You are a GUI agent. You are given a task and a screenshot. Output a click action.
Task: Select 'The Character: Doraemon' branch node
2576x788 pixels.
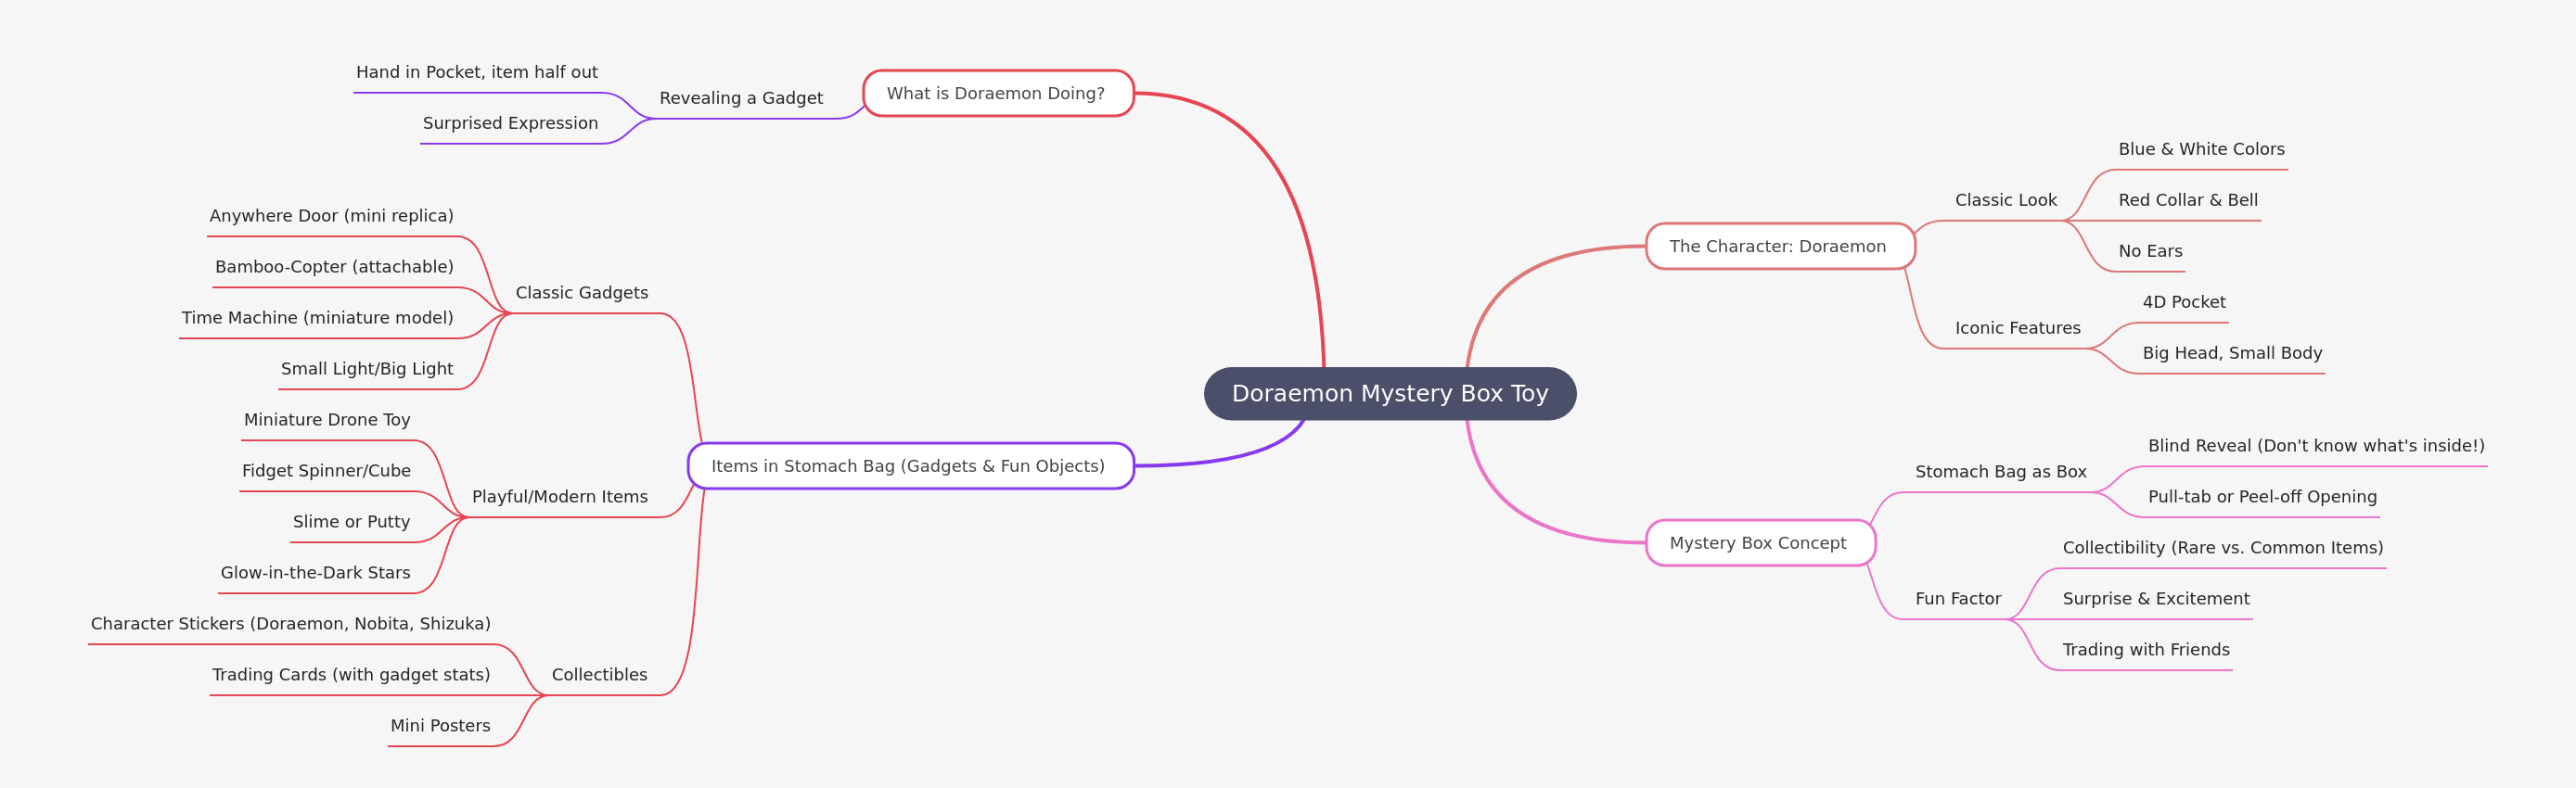click(1778, 246)
